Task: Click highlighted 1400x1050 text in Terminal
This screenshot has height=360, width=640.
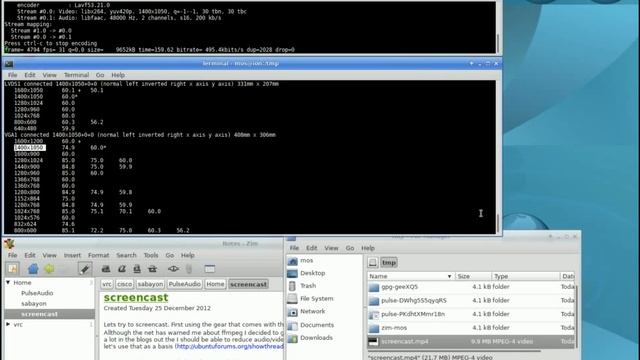Action: [30, 147]
